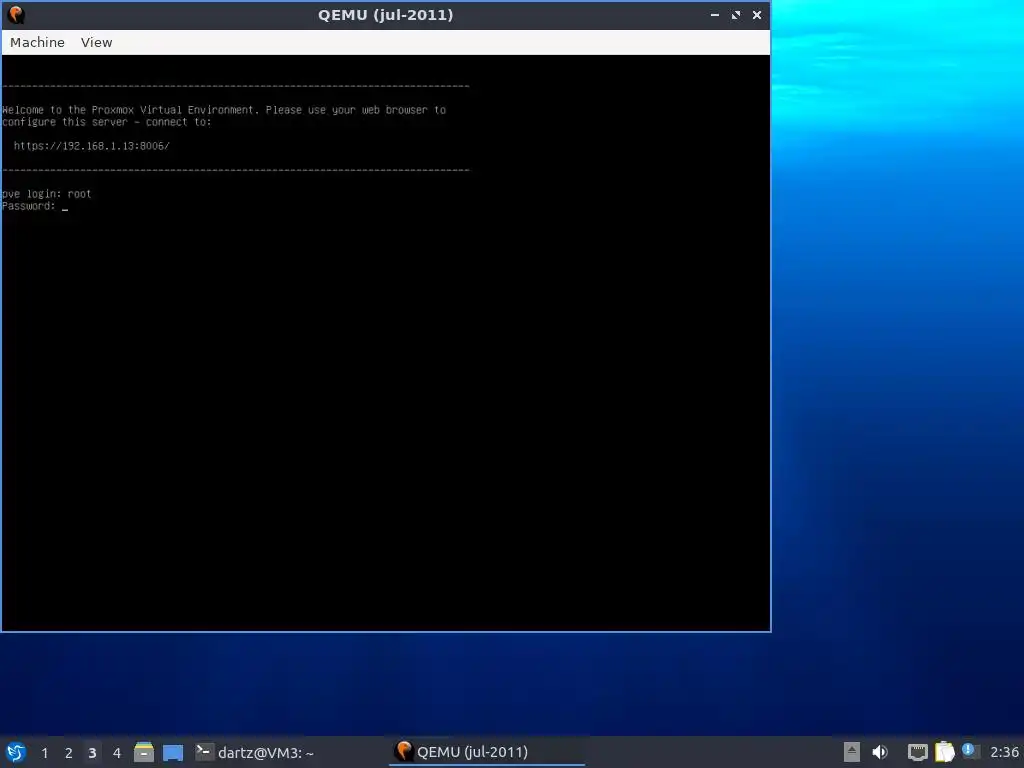Switch to workspace 1

44,752
